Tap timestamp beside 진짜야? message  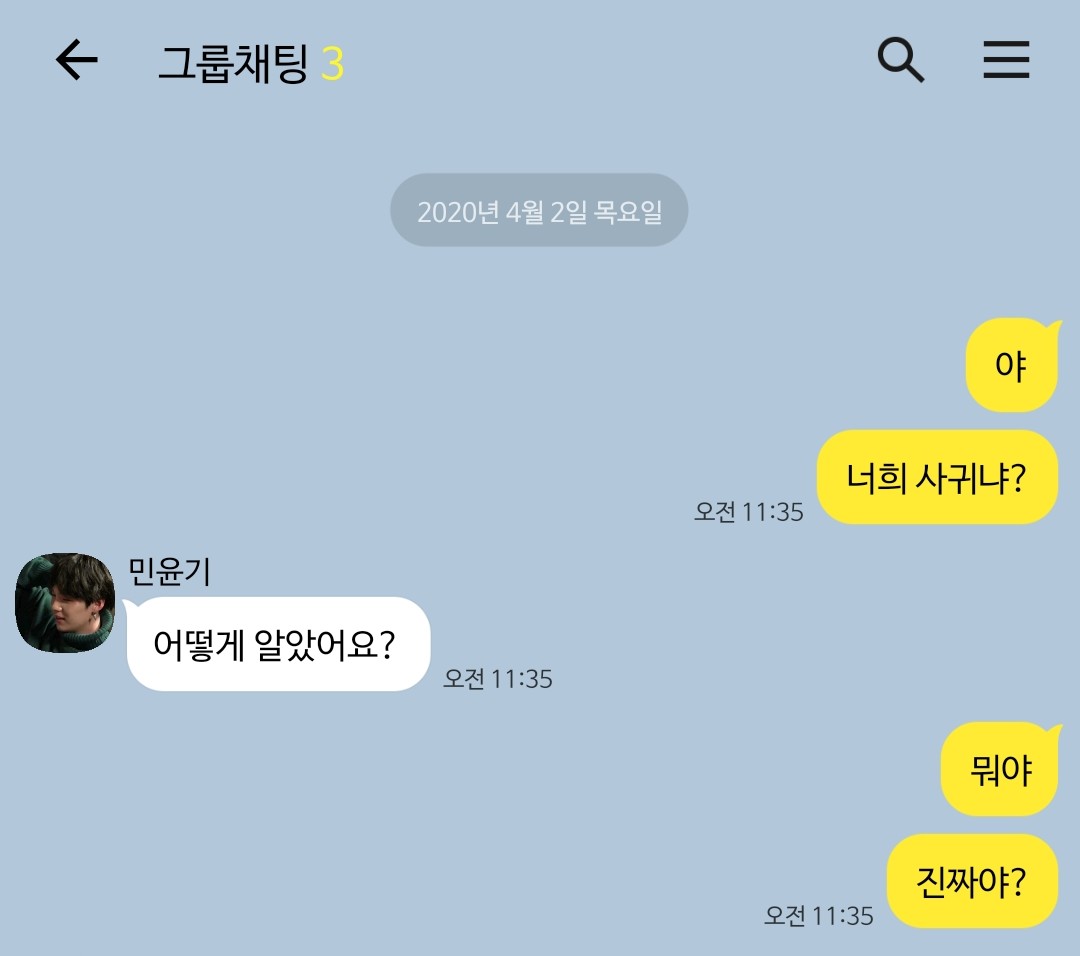[x=819, y=915]
